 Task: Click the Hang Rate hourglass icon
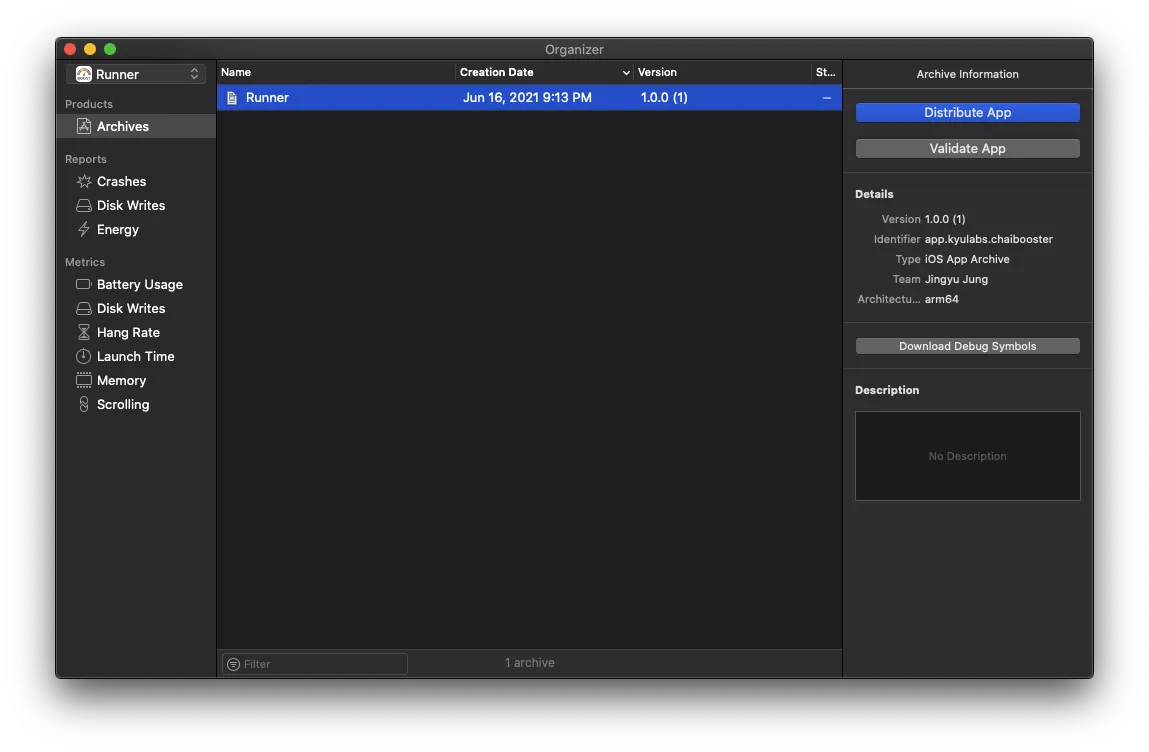[x=84, y=332]
